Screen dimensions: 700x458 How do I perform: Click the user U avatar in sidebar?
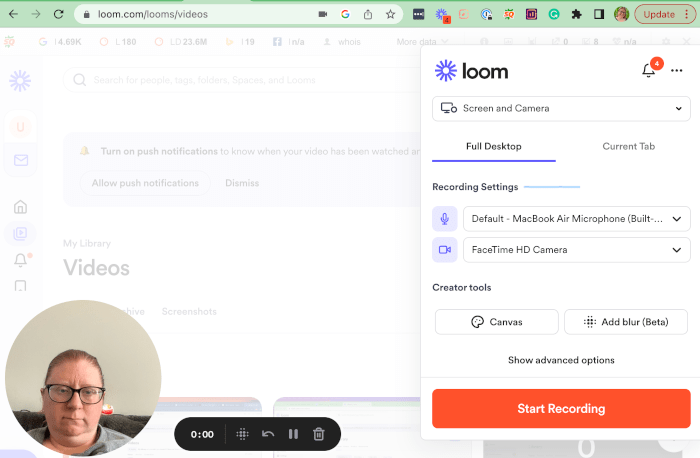point(21,127)
